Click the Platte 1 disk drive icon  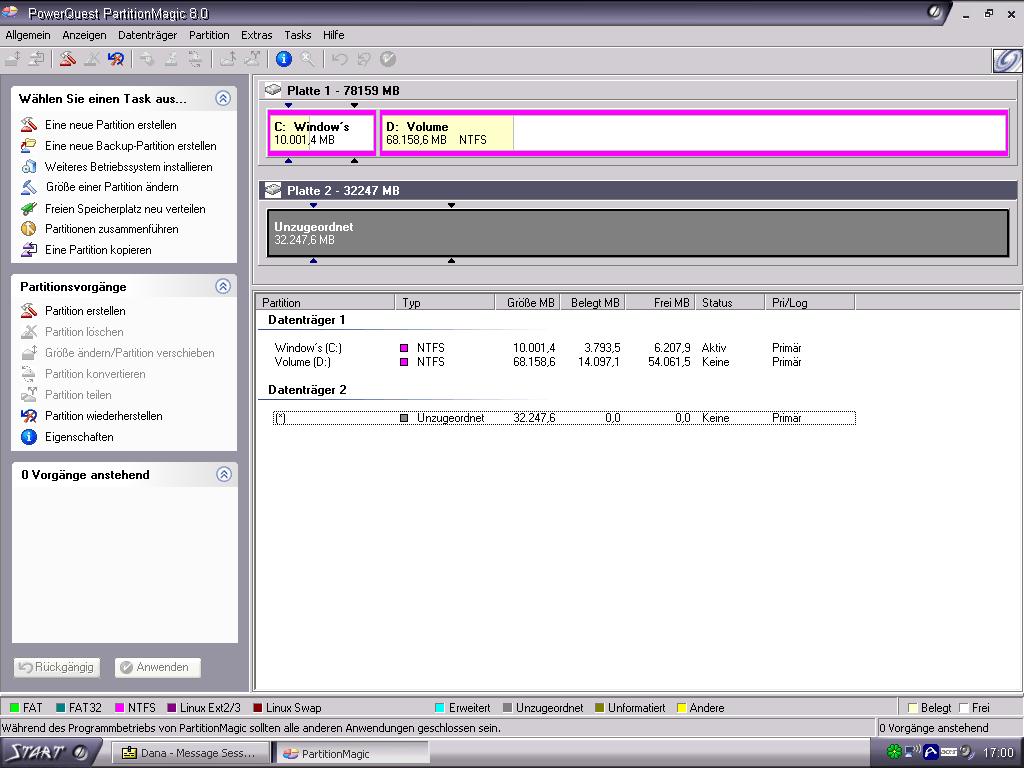coord(273,90)
